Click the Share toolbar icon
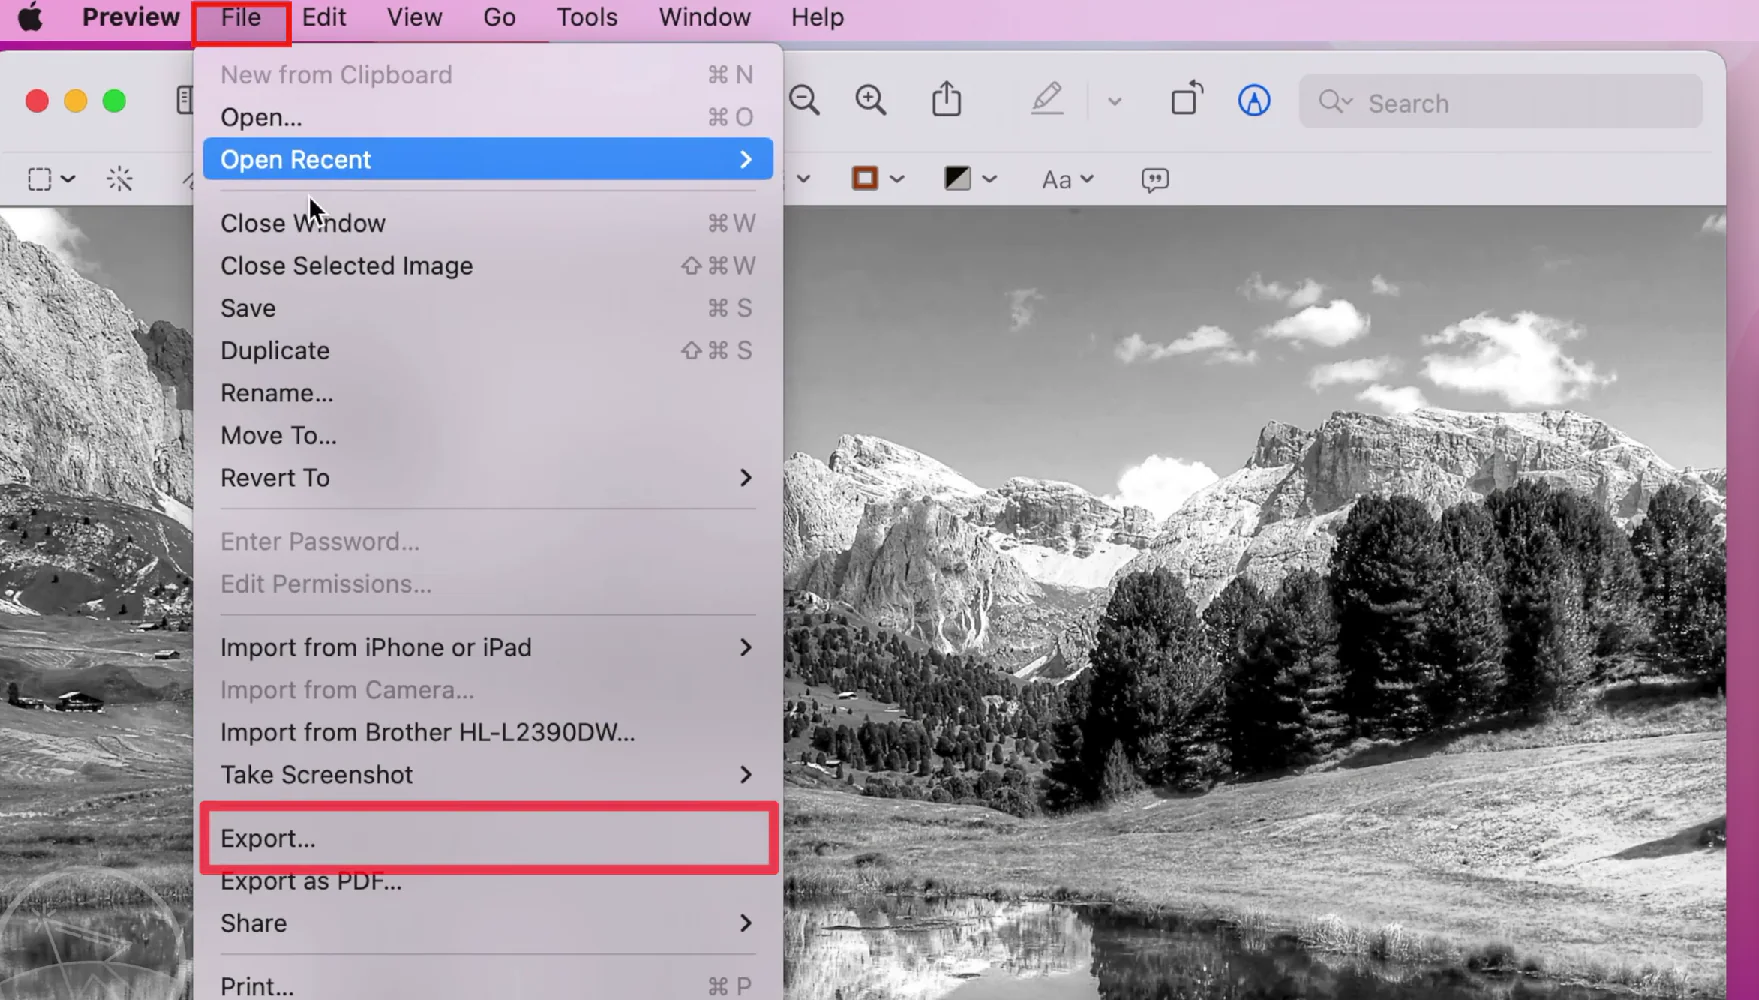Screen dimensions: 1759x1000 tap(947, 99)
